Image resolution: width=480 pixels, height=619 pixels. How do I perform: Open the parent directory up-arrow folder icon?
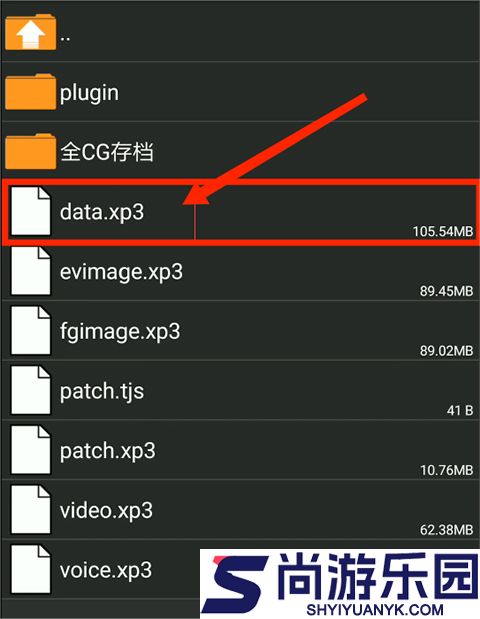click(30, 32)
